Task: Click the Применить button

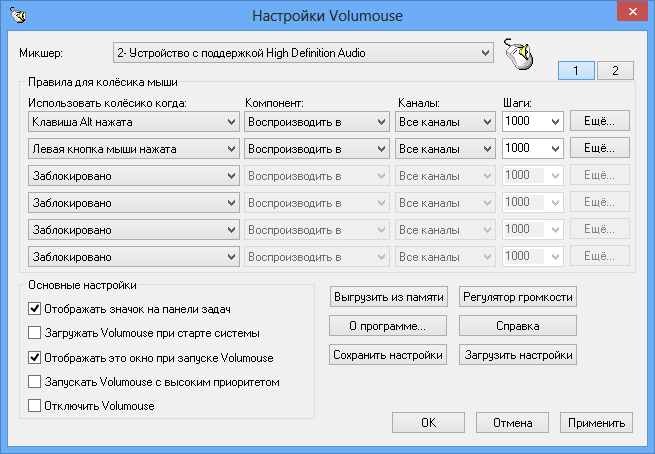Action: (596, 423)
